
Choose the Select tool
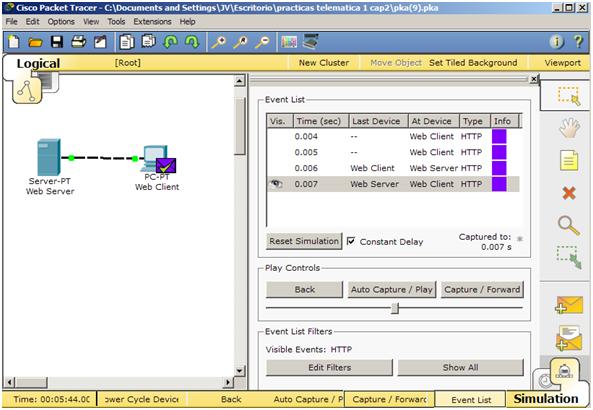tap(569, 95)
